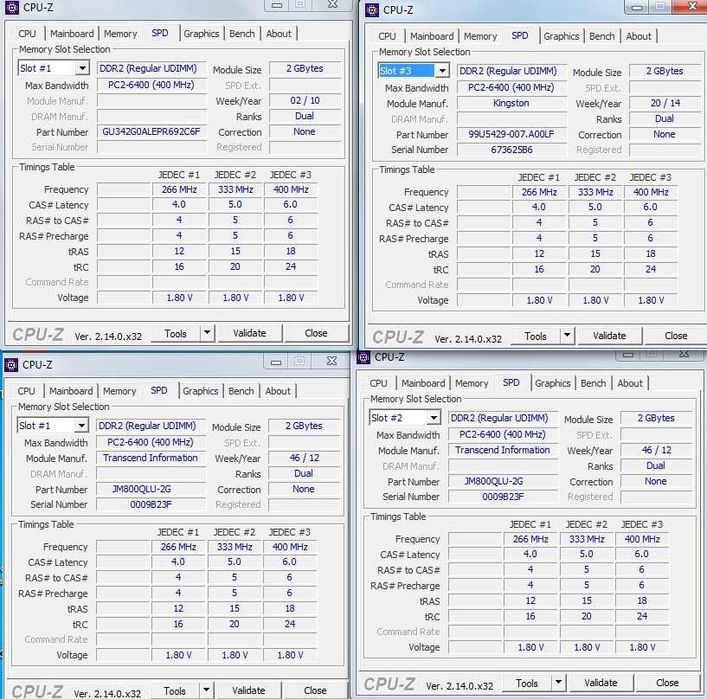The image size is (707, 699).
Task: Open Bench tab in Transcend Slot #1 window
Action: pos(241,391)
